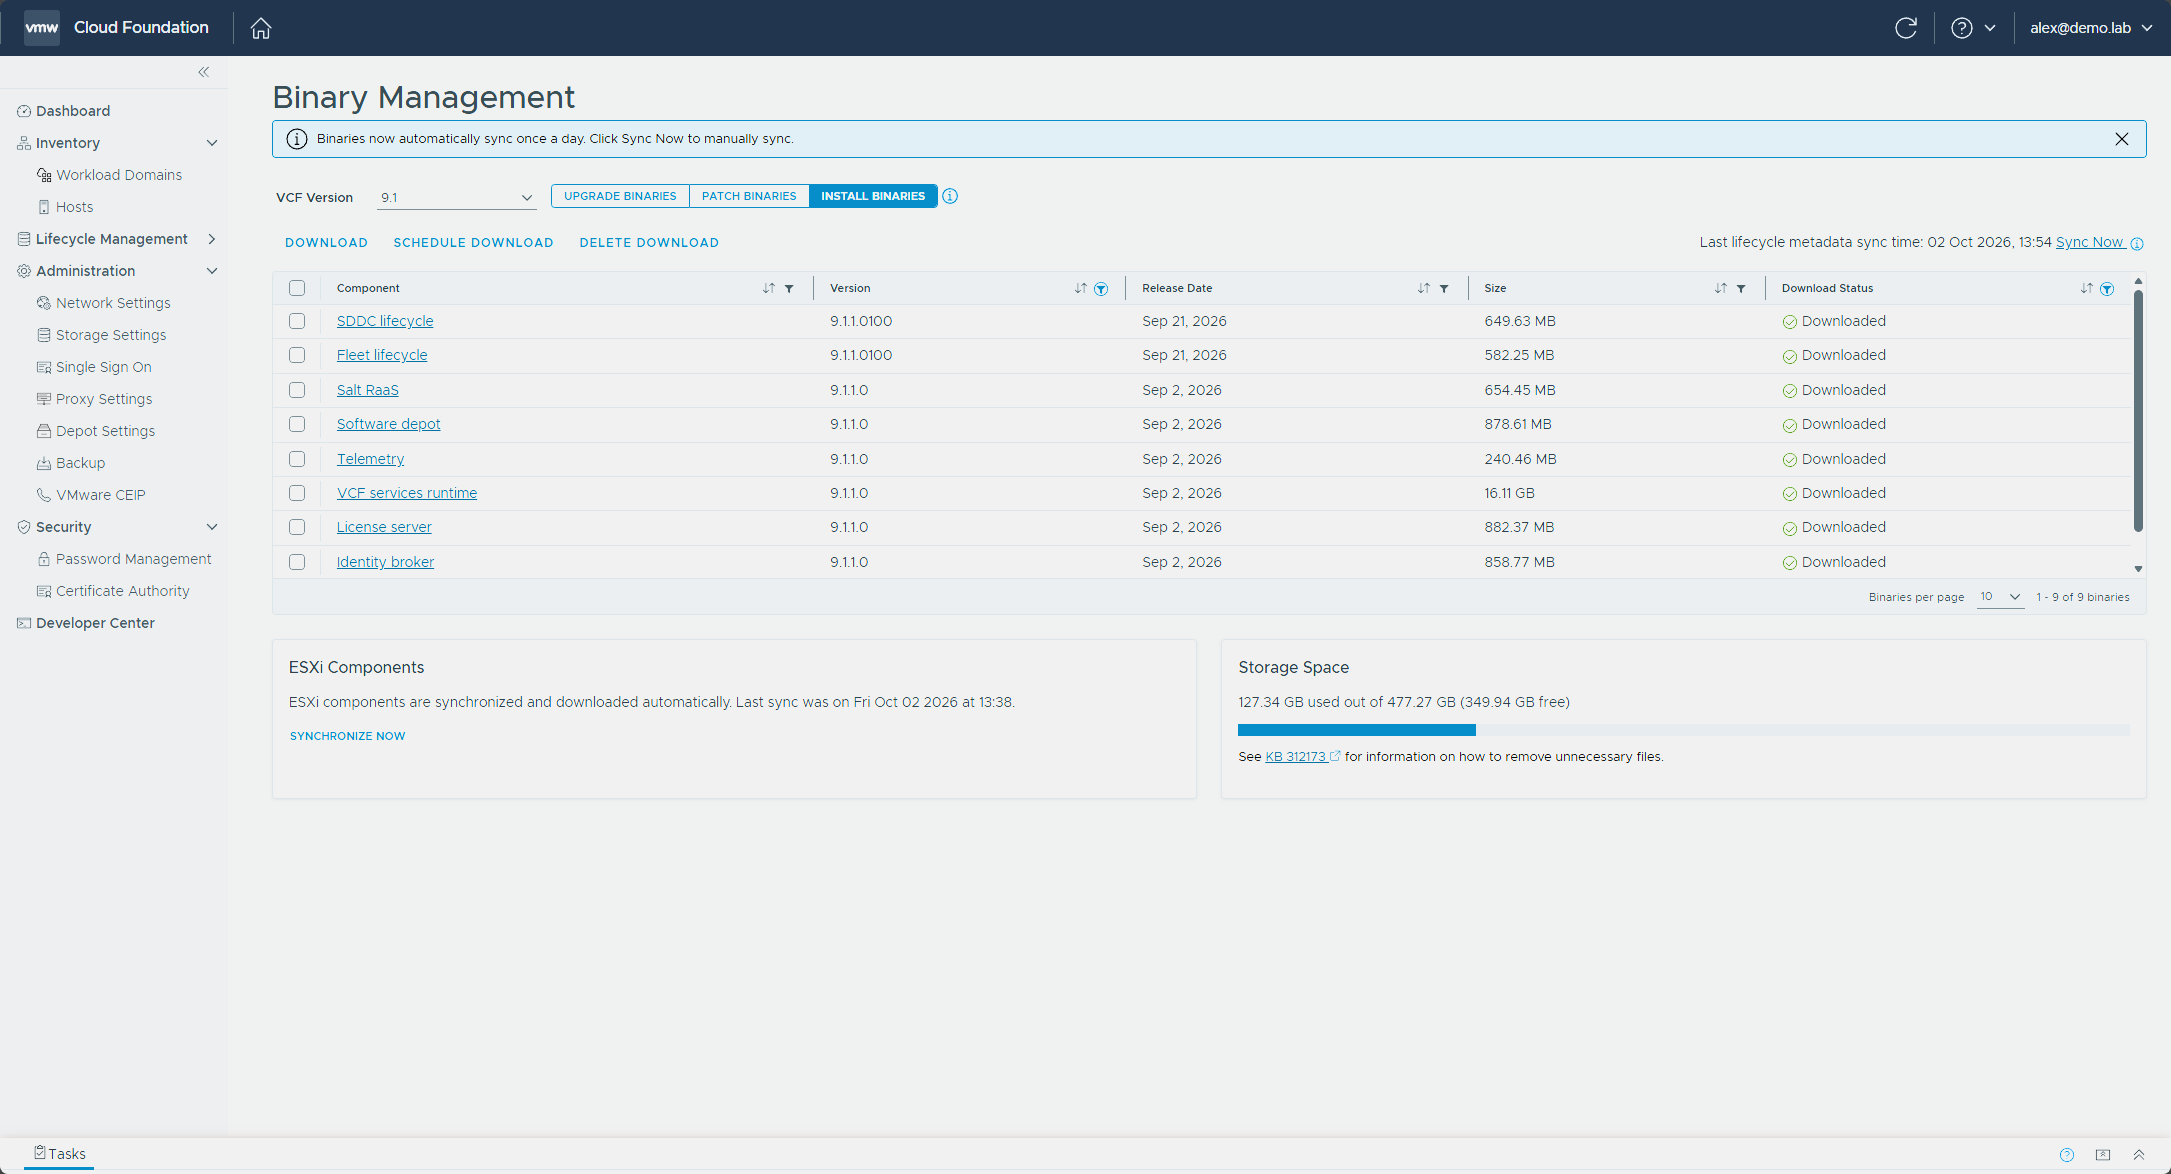Switch to Patch Binaries tab
This screenshot has height=1174, width=2171.
[749, 196]
